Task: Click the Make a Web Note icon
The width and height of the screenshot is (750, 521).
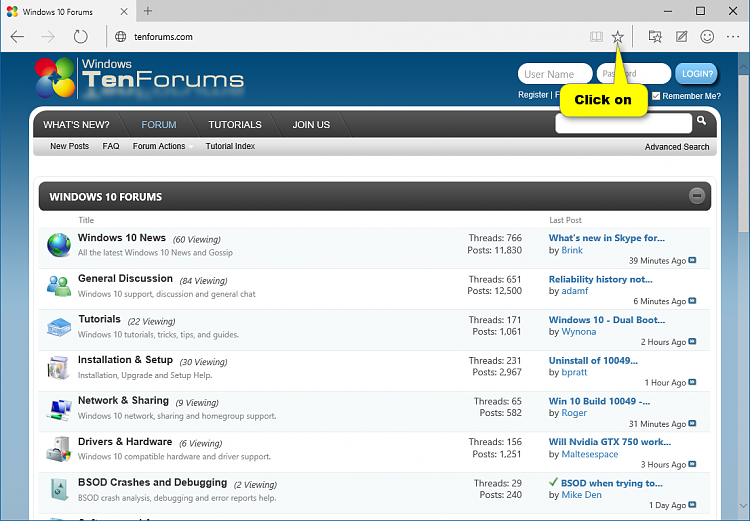Action: pyautogui.click(x=681, y=37)
